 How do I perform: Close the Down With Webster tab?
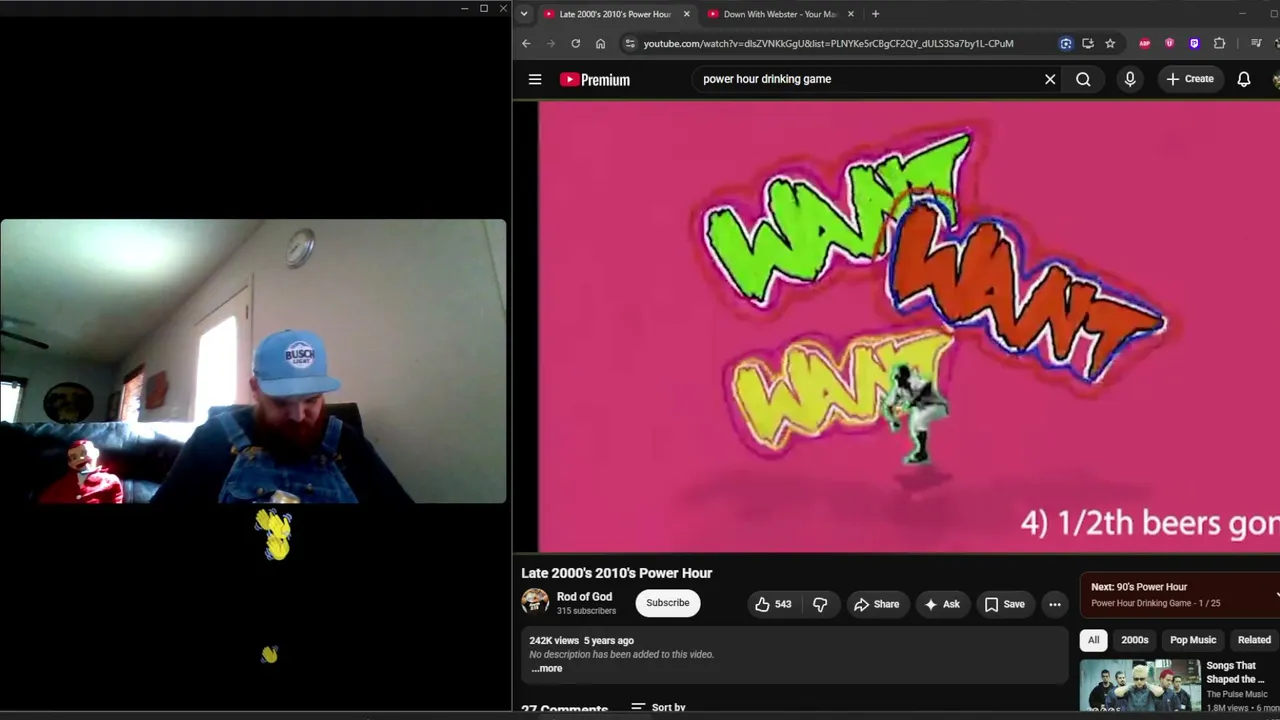pos(851,14)
